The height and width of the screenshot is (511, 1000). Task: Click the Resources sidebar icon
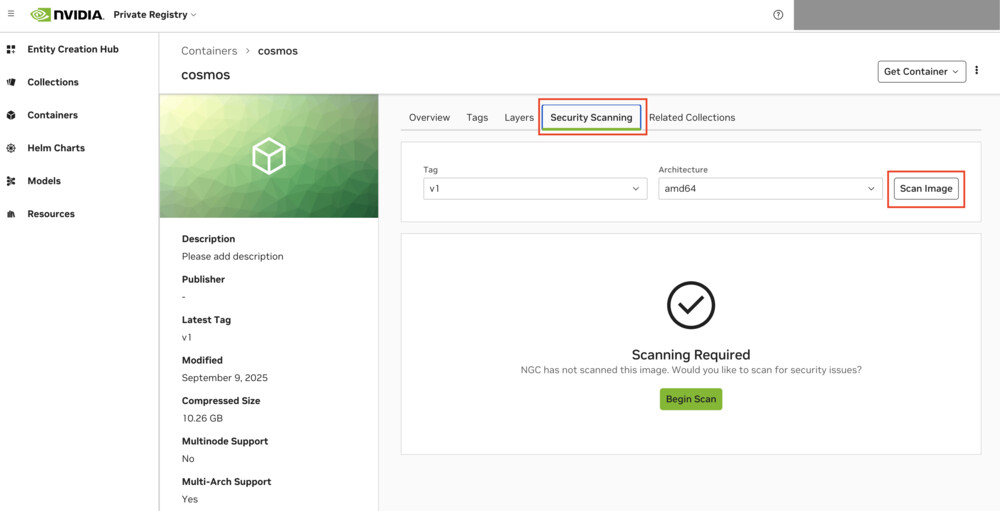coord(11,214)
